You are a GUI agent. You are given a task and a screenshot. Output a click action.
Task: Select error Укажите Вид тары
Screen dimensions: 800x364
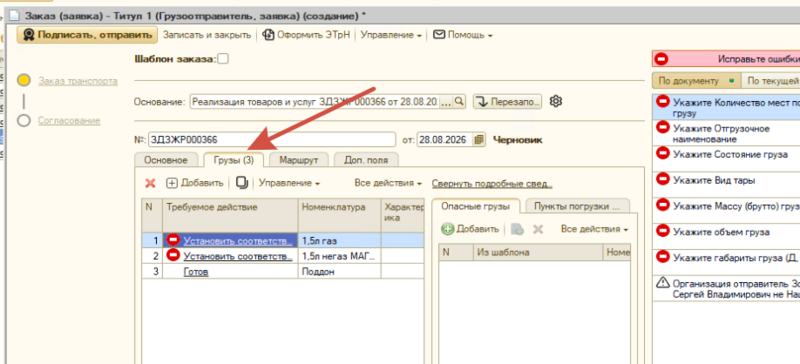(x=727, y=185)
